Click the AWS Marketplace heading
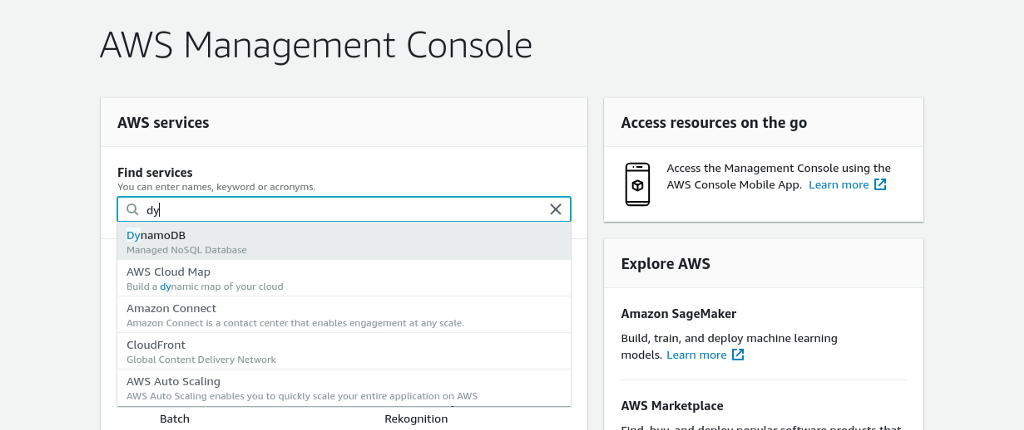This screenshot has width=1024, height=430. (x=672, y=406)
